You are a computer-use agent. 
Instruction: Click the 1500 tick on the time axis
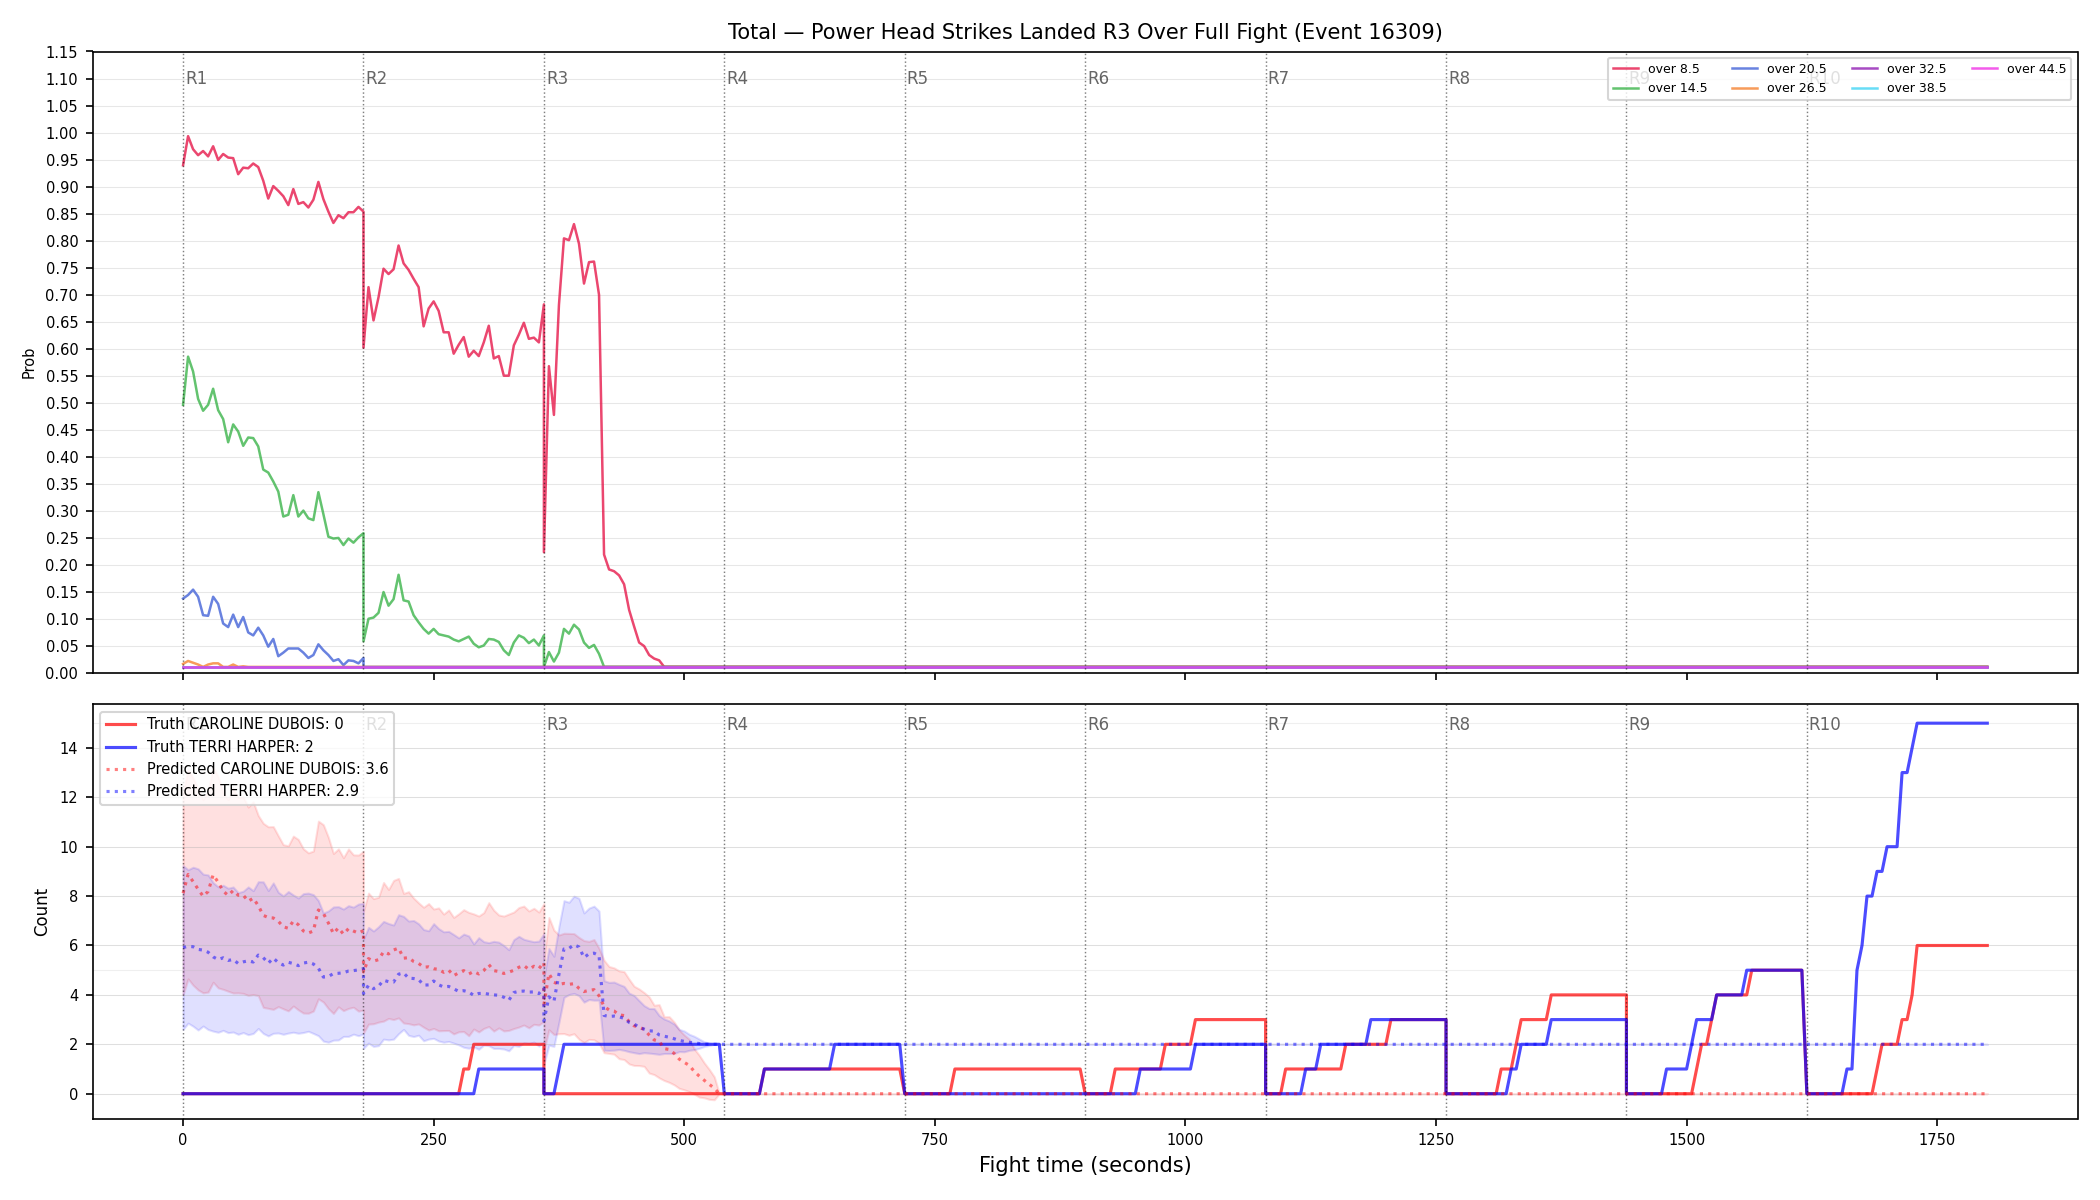1687,1139
